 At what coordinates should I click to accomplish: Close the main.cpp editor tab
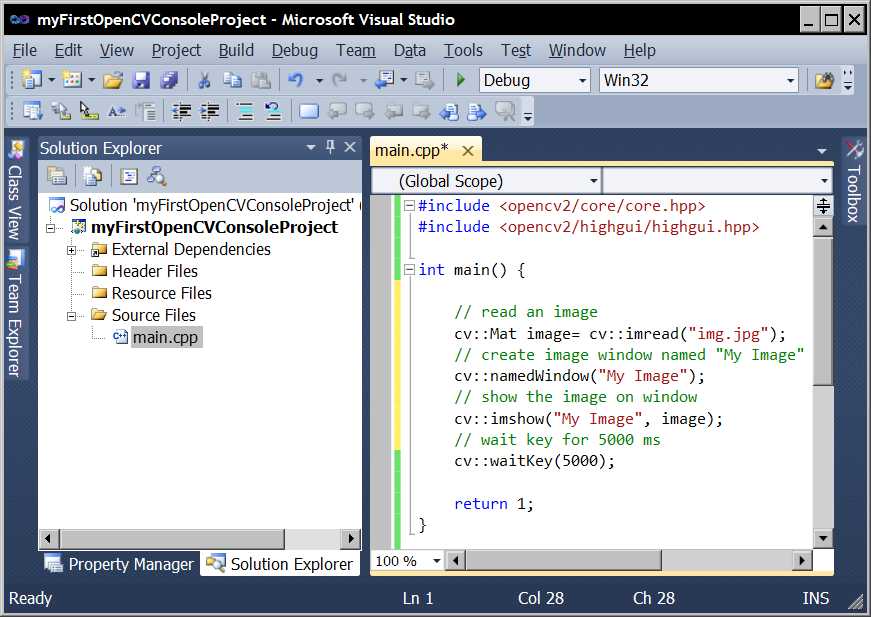point(468,151)
